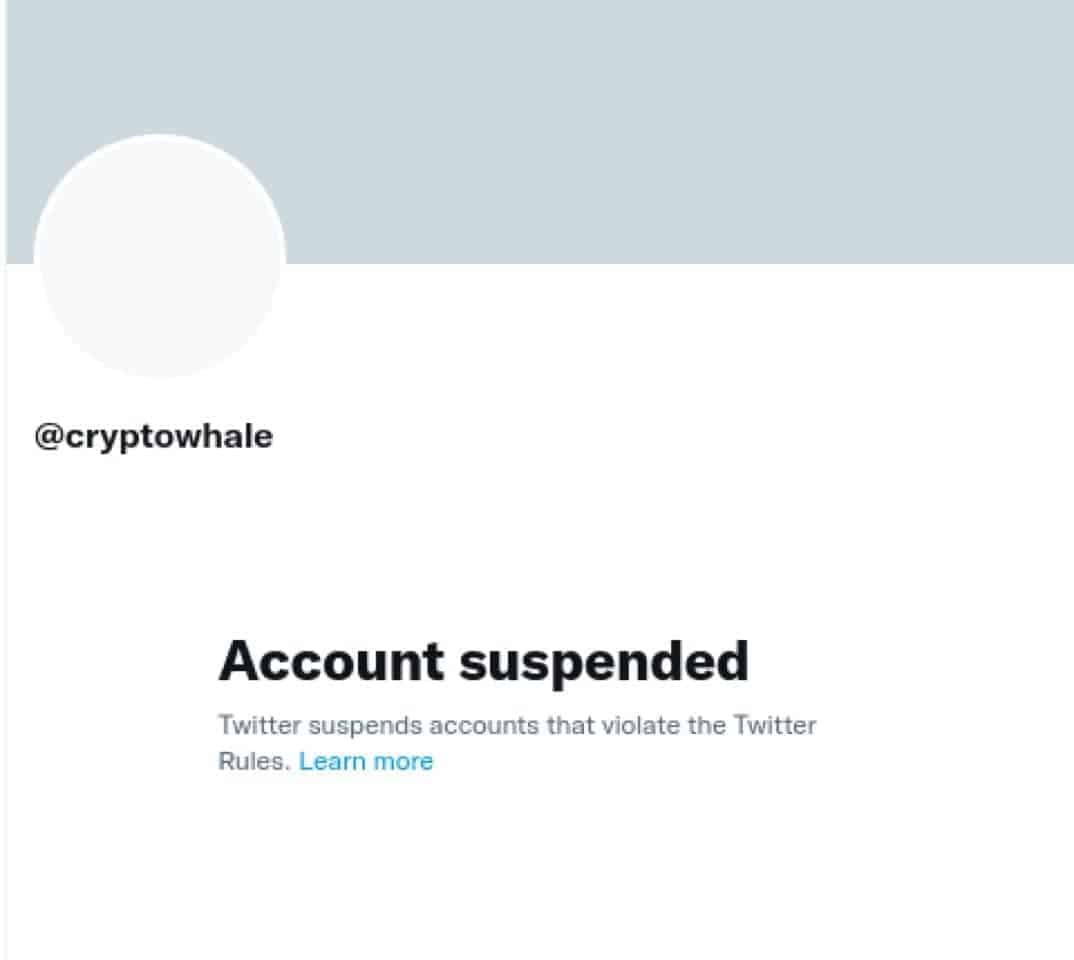Click the "Learn" word of the blue link

332,762
